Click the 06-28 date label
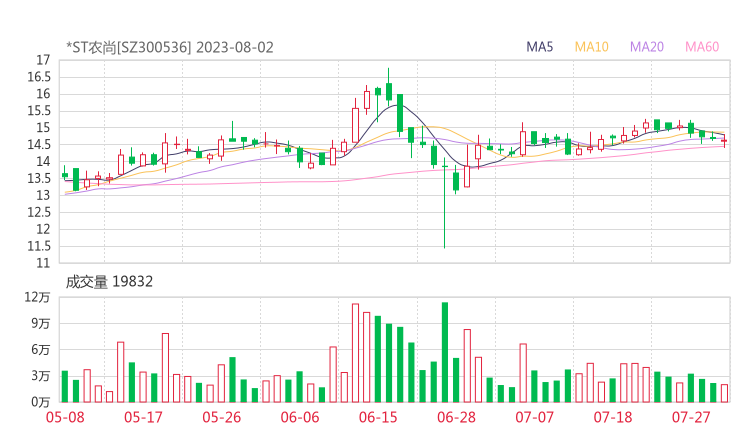This screenshot has width=740, height=440. 456,417
